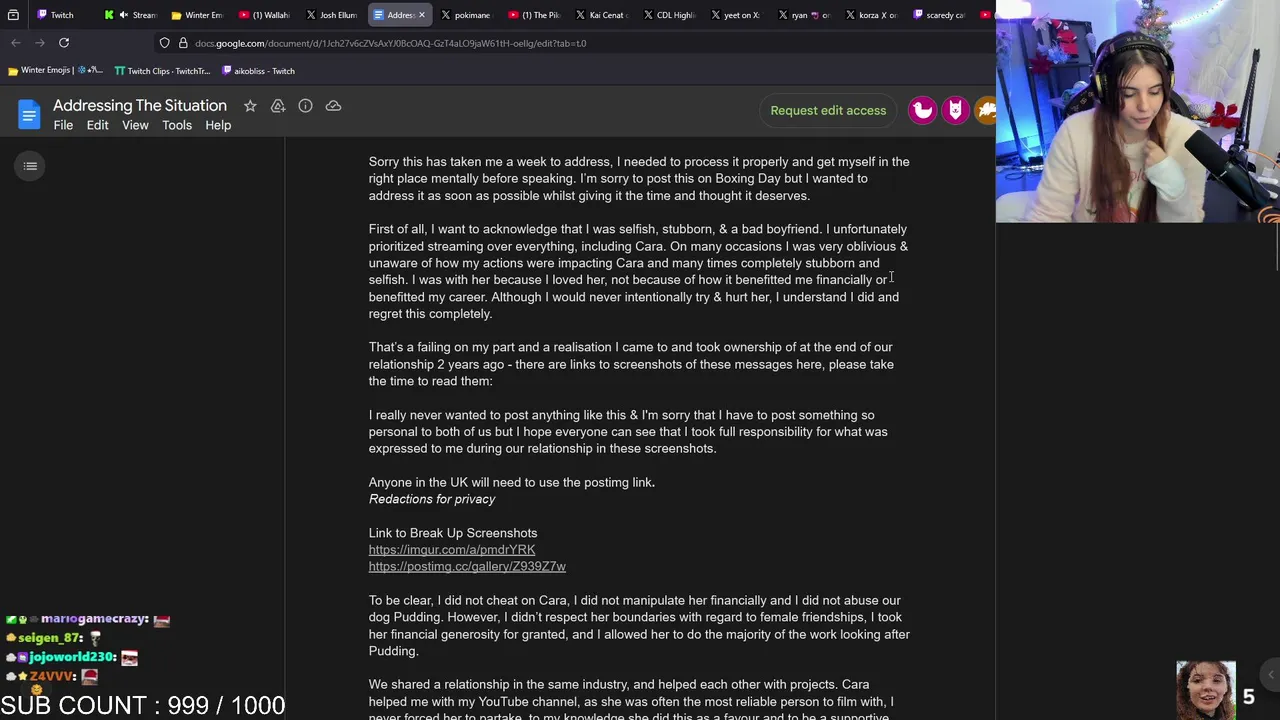The width and height of the screenshot is (1280, 720).
Task: Check the cloud document status icon
Action: 333,106
